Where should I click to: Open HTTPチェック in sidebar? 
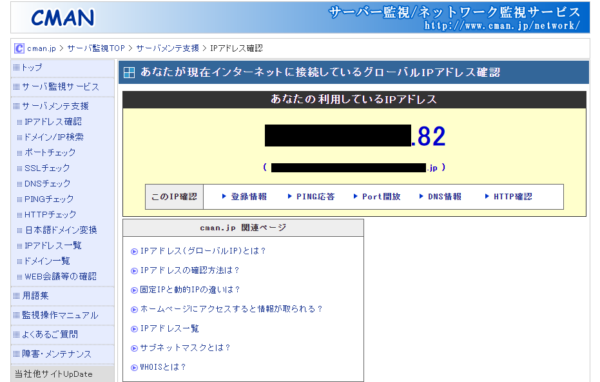coord(50,214)
